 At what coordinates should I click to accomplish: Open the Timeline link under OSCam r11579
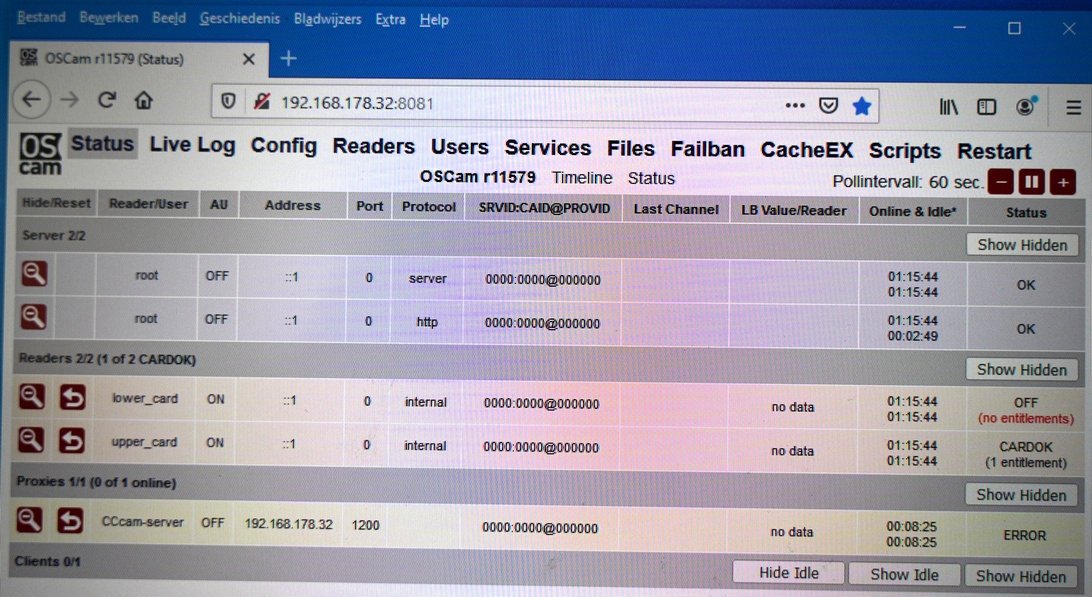pyautogui.click(x=582, y=178)
